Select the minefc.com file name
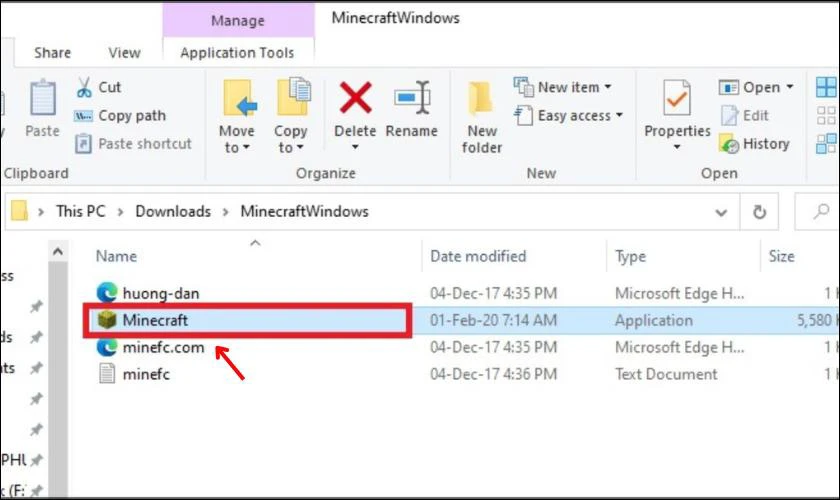 (x=163, y=347)
